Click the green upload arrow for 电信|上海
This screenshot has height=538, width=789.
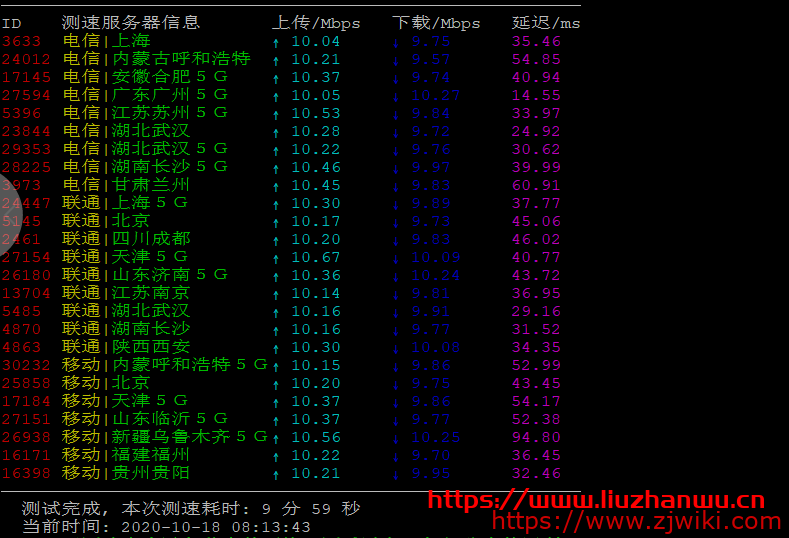coord(276,42)
